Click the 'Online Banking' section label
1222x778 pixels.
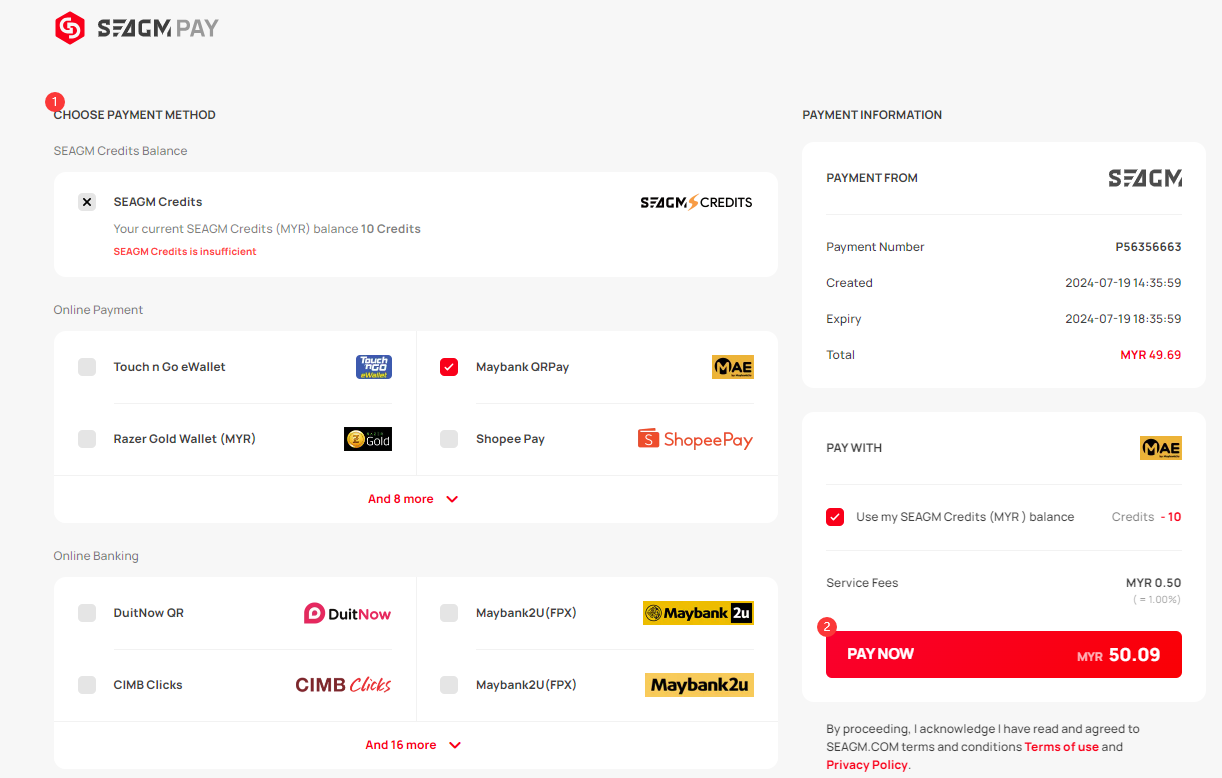click(96, 556)
